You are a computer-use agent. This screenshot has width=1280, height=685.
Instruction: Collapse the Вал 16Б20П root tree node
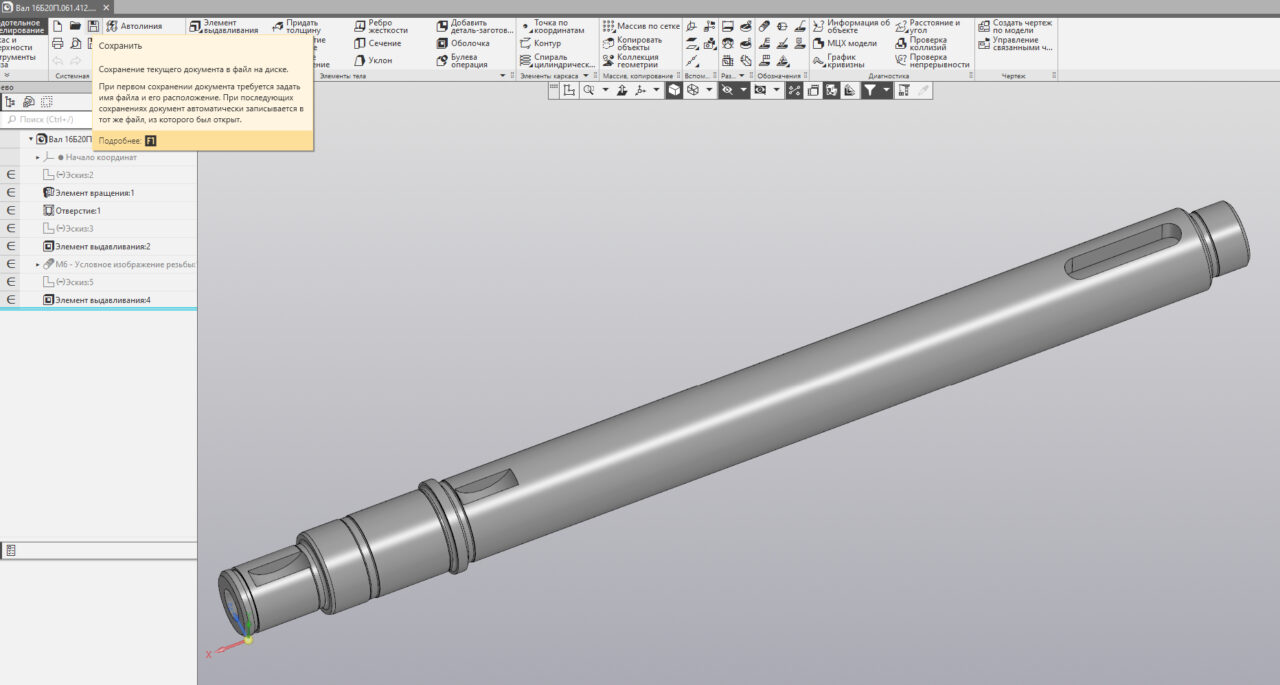coord(31,139)
